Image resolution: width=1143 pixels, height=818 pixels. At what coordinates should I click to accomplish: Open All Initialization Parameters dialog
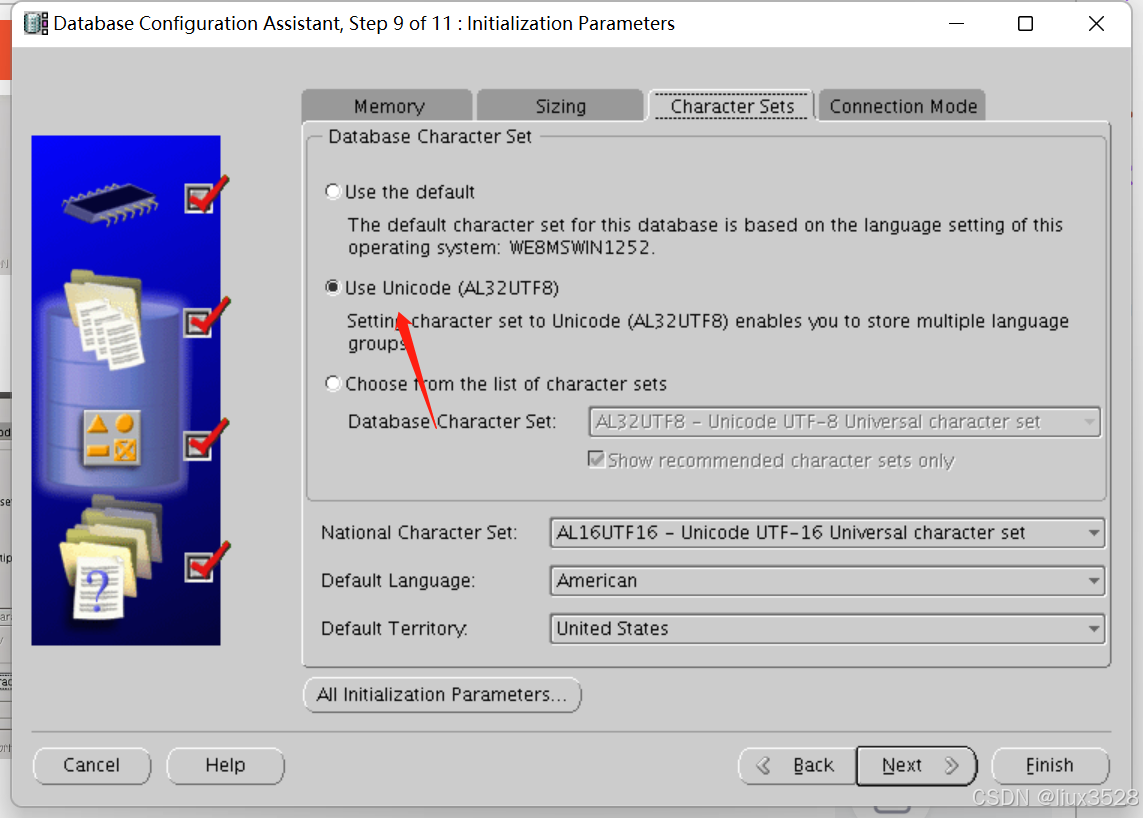coord(442,694)
